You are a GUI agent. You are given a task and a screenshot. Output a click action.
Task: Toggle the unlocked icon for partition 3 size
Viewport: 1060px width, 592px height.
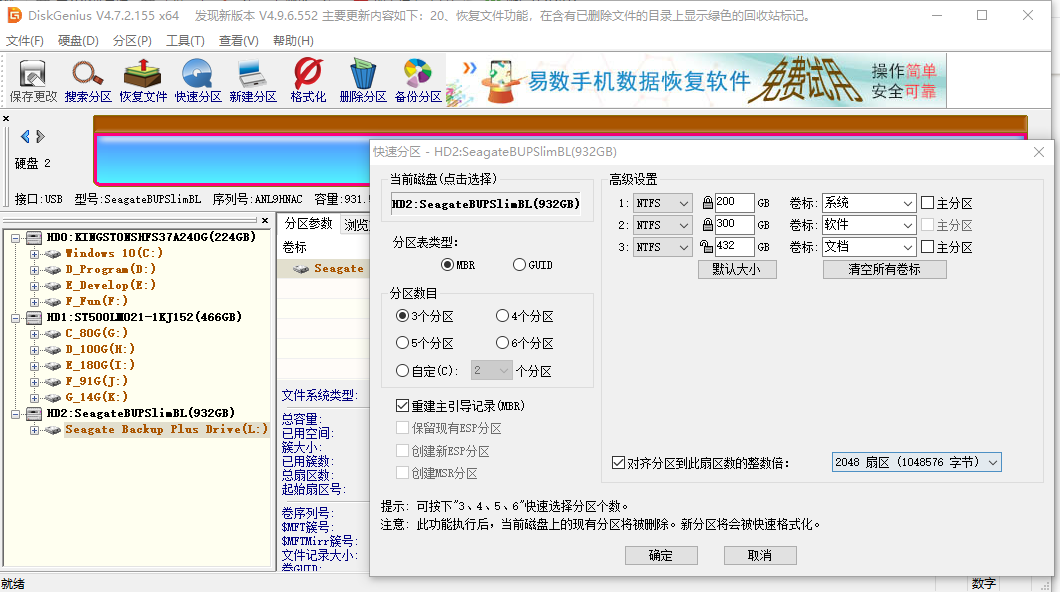click(706, 247)
